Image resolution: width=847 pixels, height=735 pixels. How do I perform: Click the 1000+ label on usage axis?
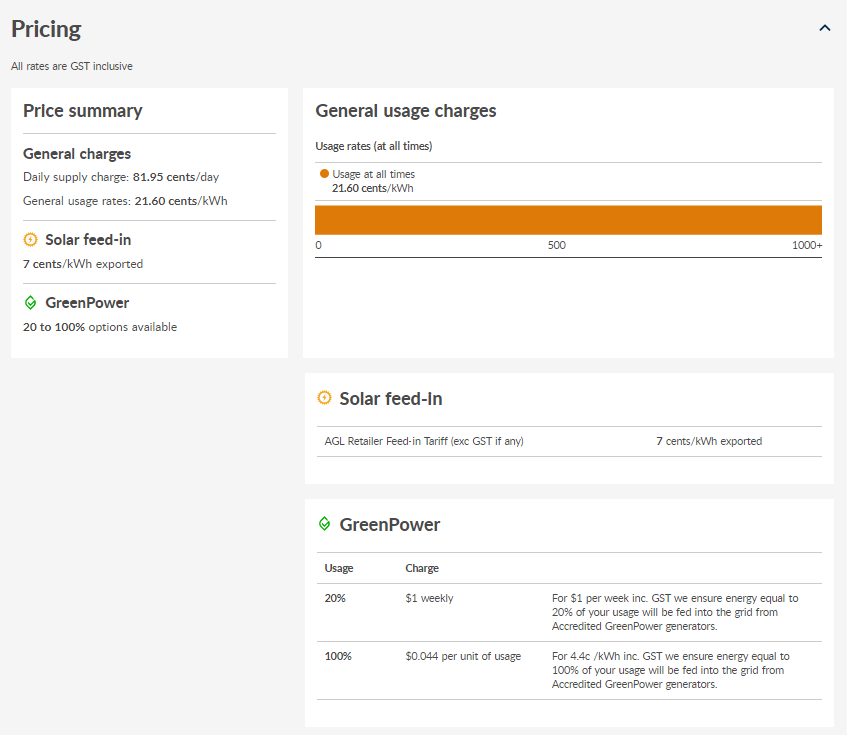click(806, 246)
